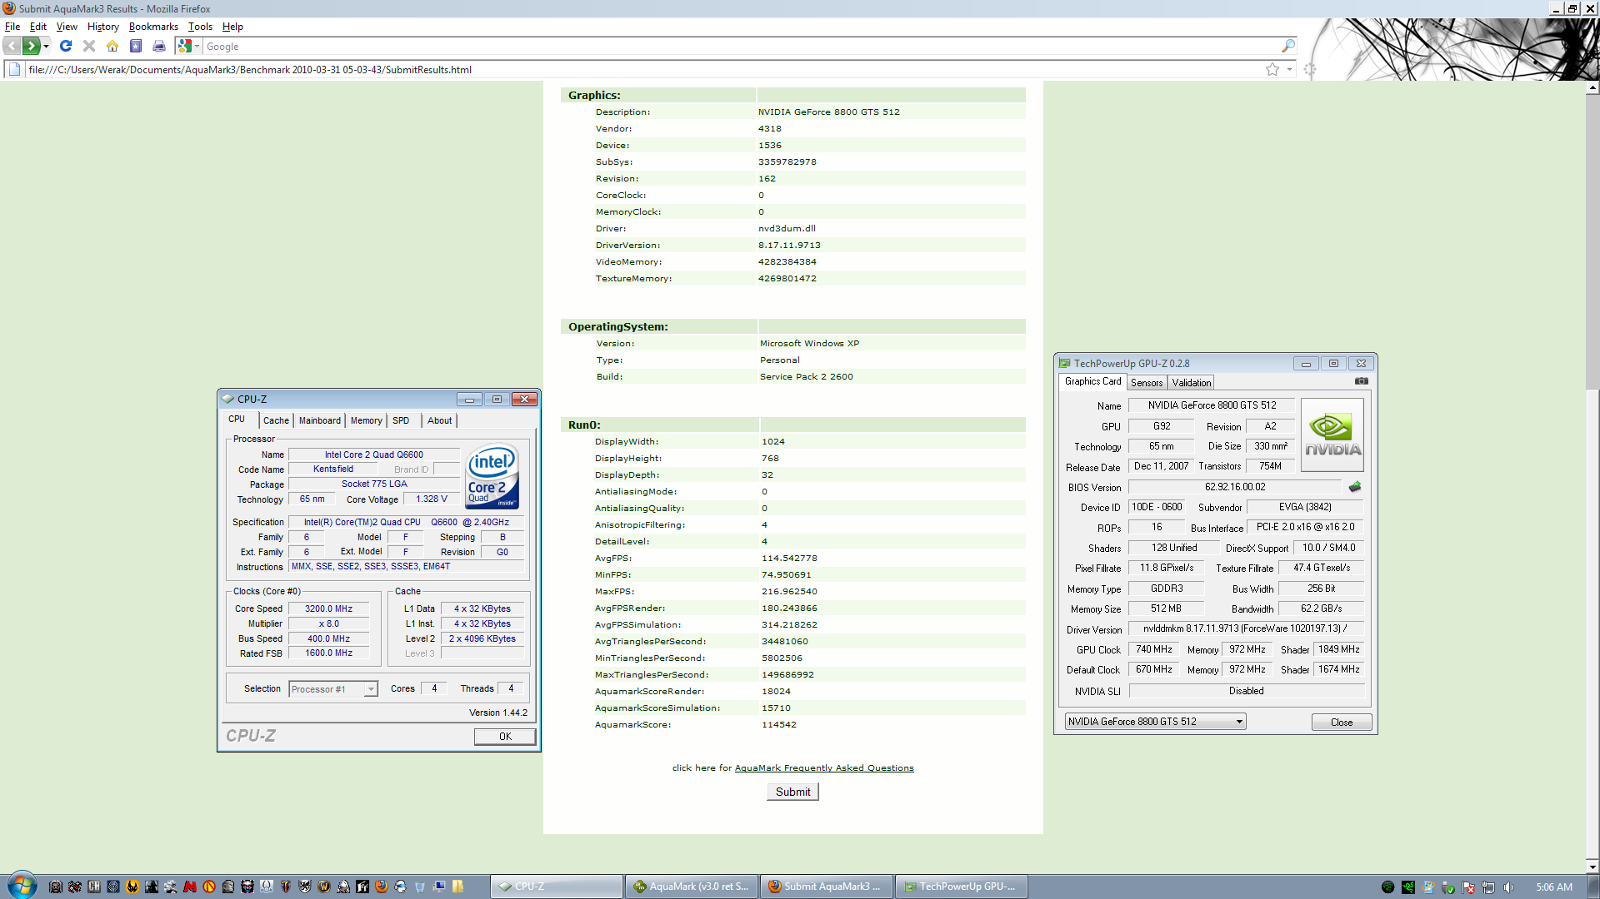This screenshot has height=899, width=1600.
Task: Switch to the Mainboard tab in CPU-Z
Action: (x=320, y=420)
